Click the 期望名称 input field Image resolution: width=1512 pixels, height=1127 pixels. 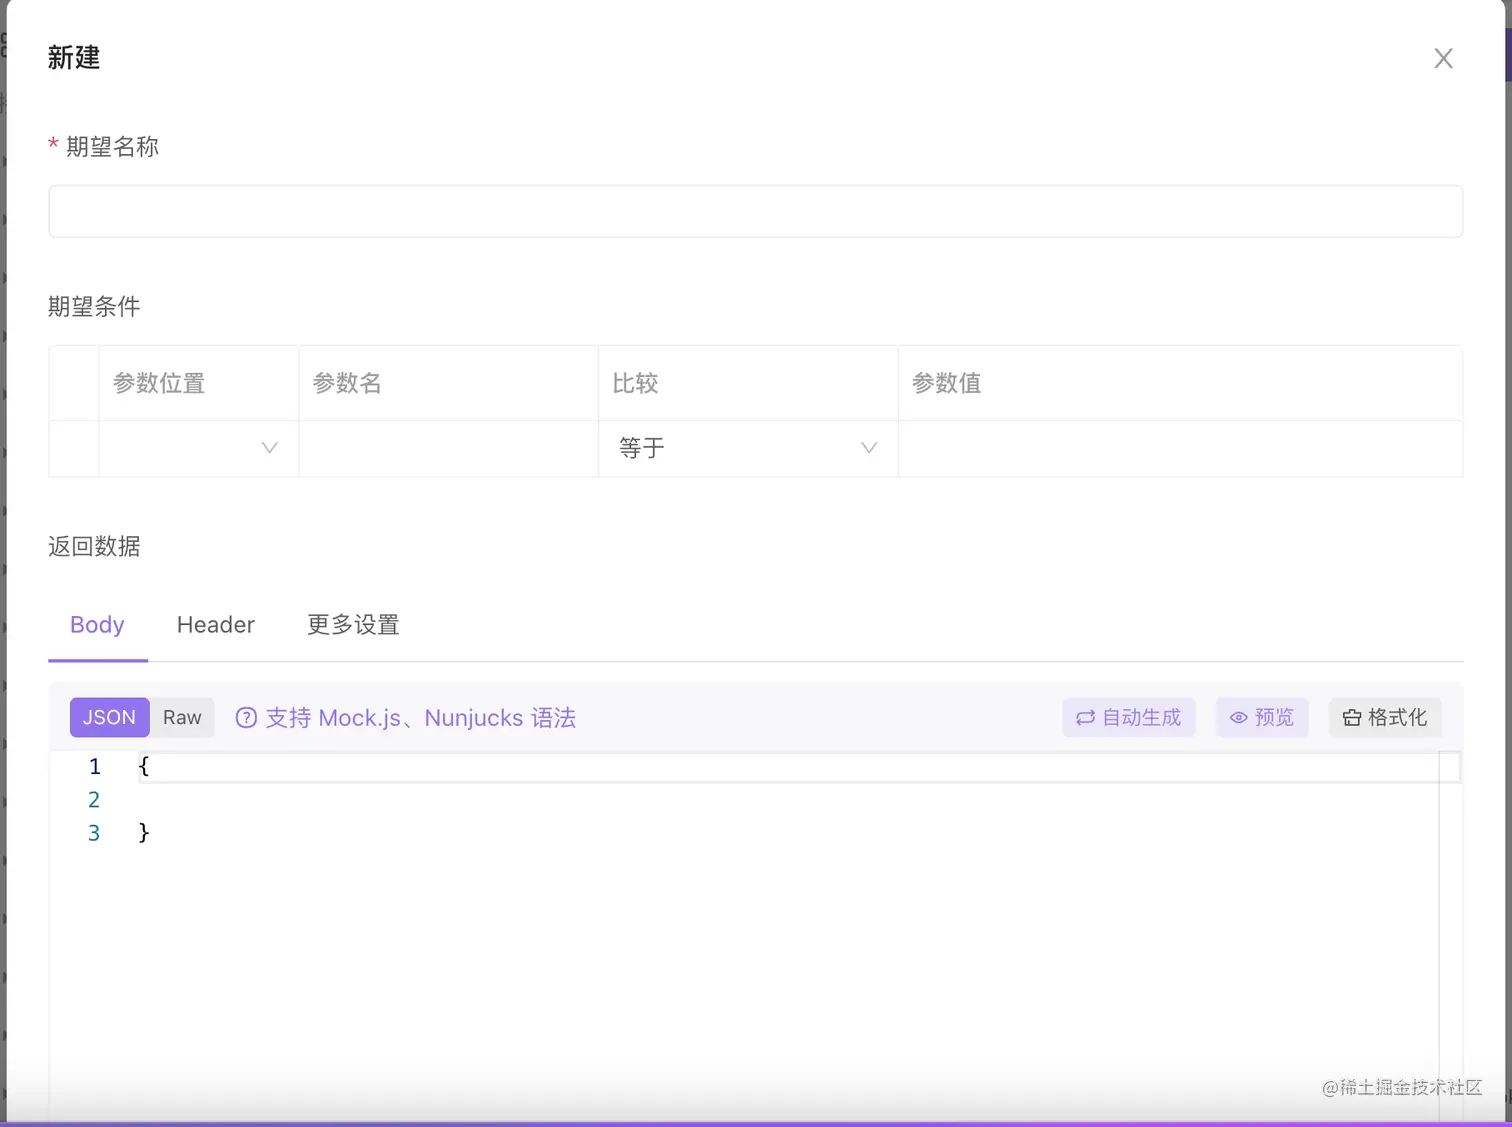click(x=756, y=211)
